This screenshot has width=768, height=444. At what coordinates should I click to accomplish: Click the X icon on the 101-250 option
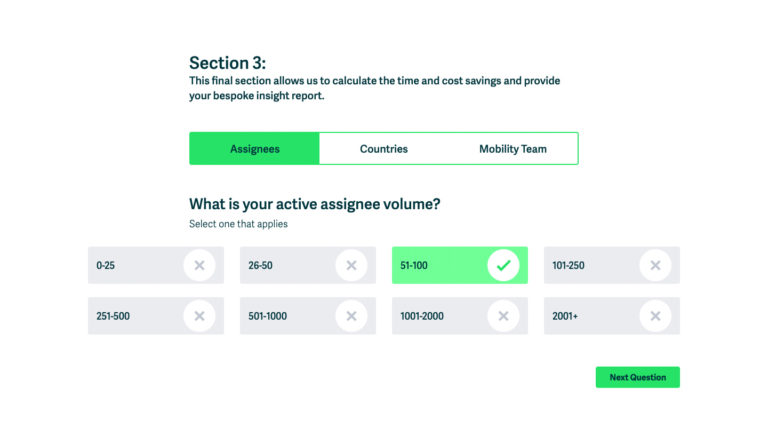coord(655,265)
